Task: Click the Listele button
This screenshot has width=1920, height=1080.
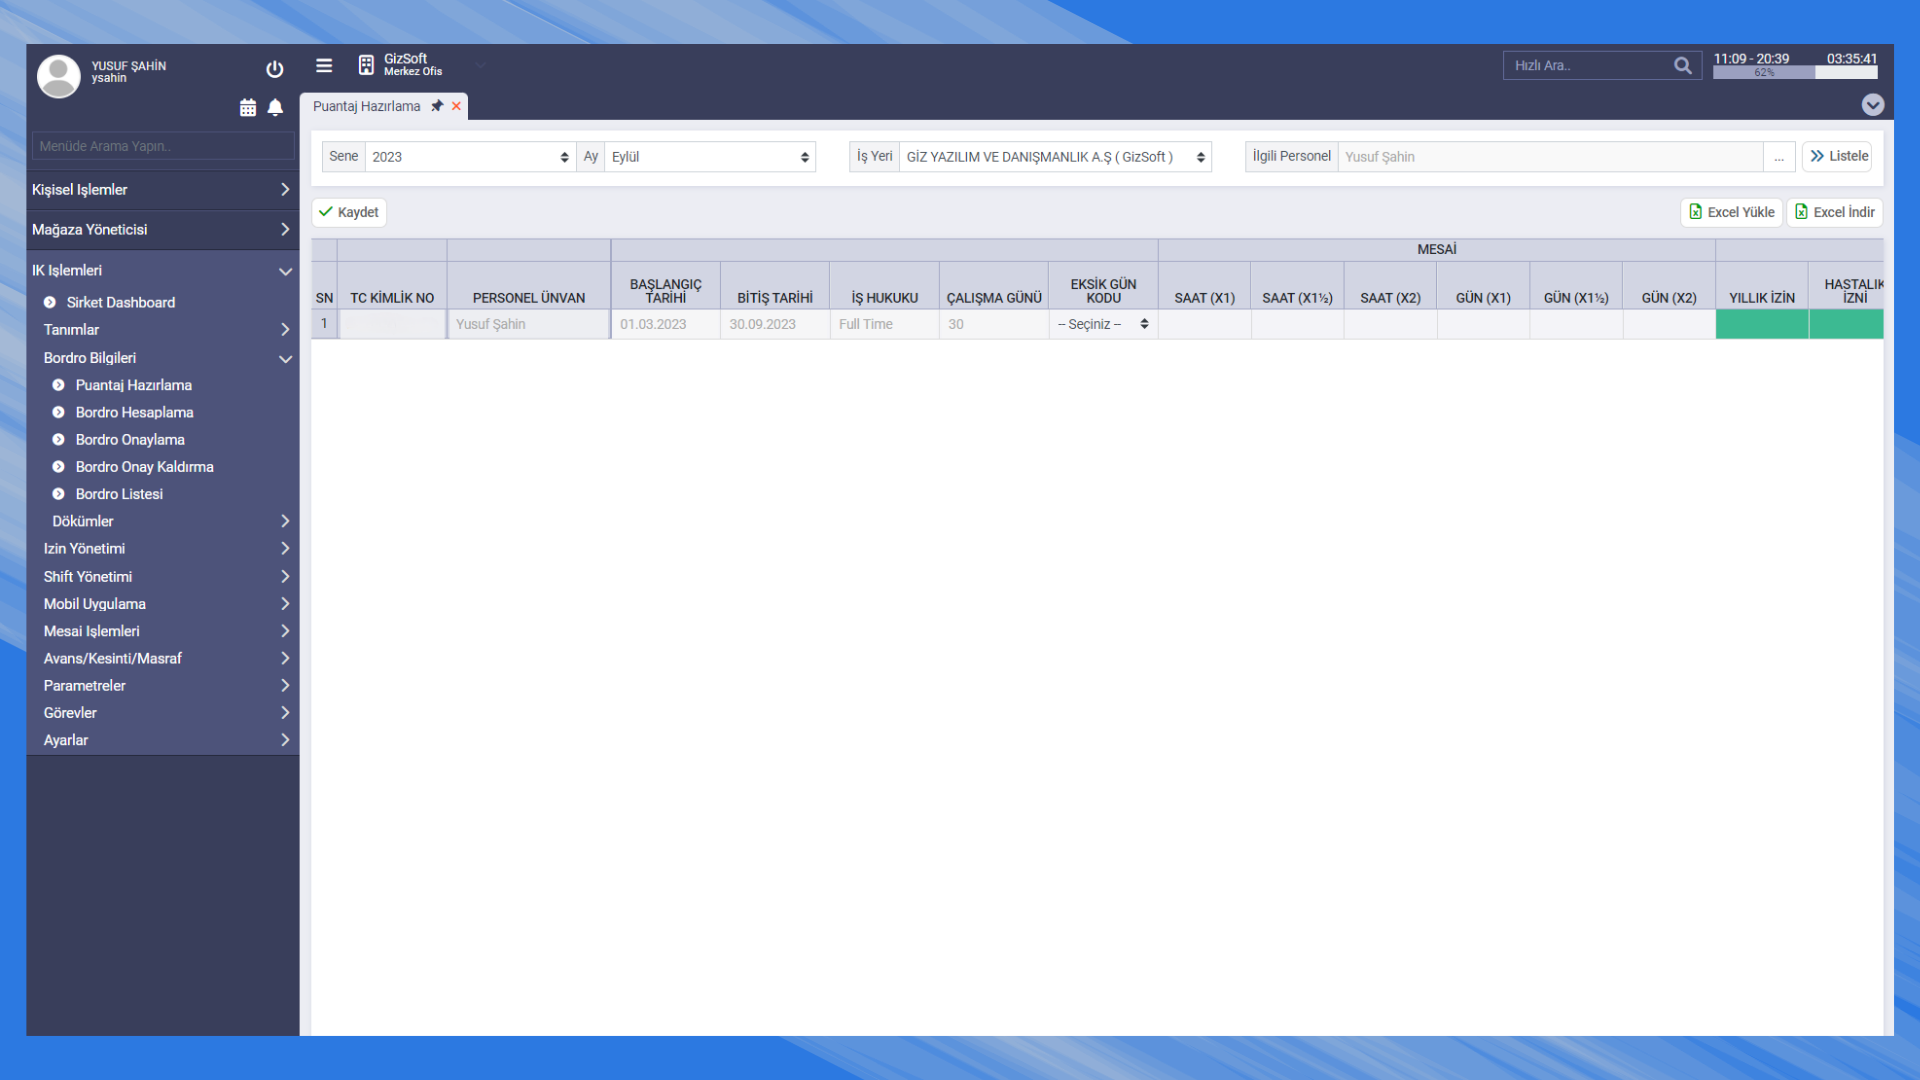Action: [1838, 156]
